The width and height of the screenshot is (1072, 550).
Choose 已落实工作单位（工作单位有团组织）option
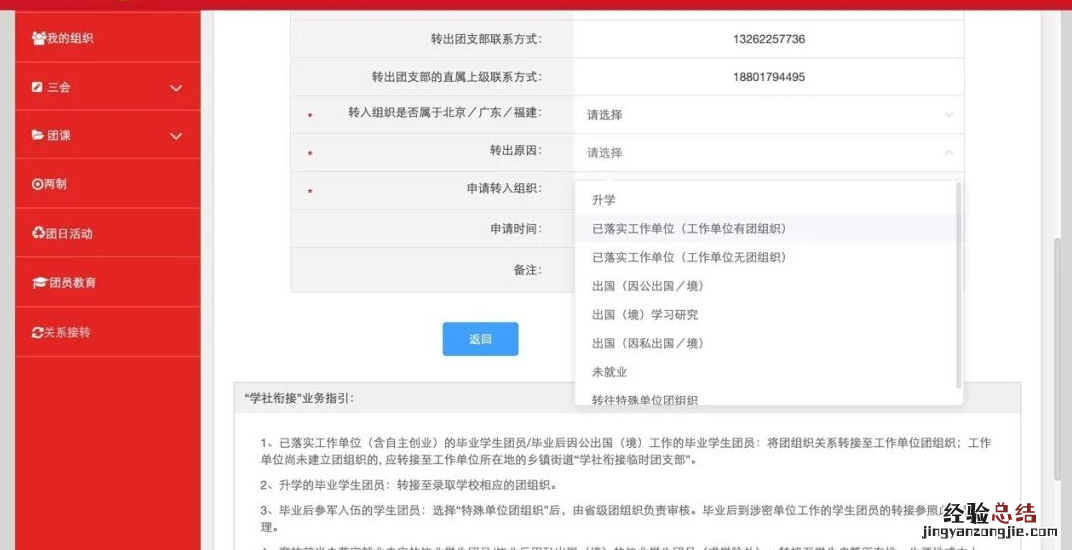pos(689,229)
